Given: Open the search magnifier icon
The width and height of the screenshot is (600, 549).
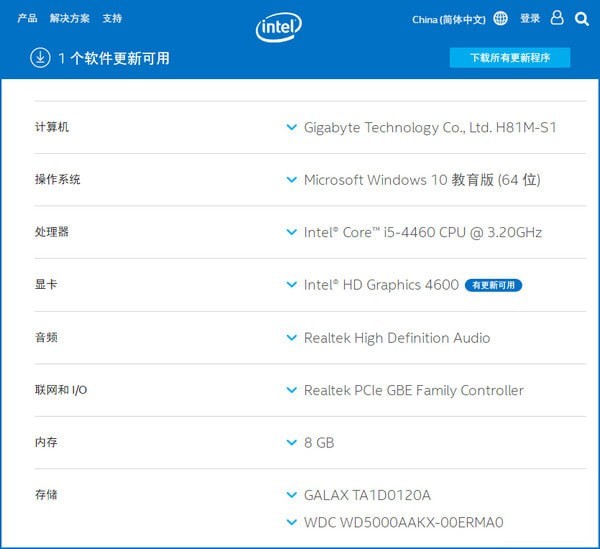Looking at the screenshot, I should (582, 18).
